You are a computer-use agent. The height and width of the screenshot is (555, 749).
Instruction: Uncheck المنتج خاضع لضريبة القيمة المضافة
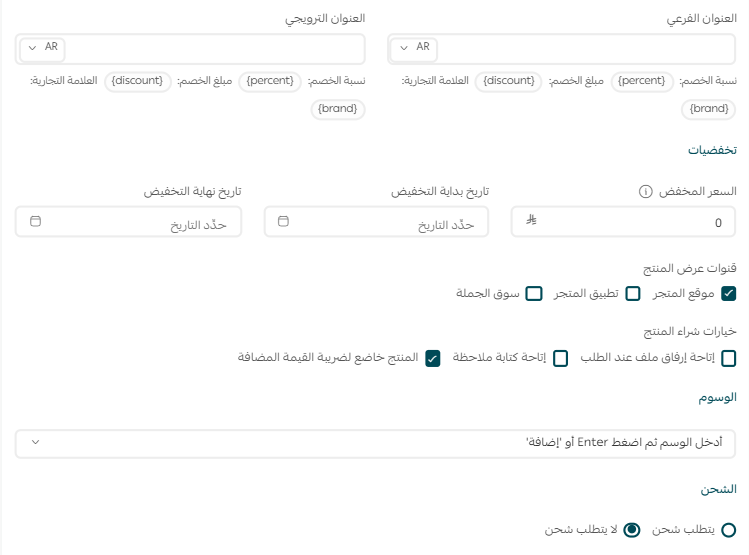[x=433, y=358]
